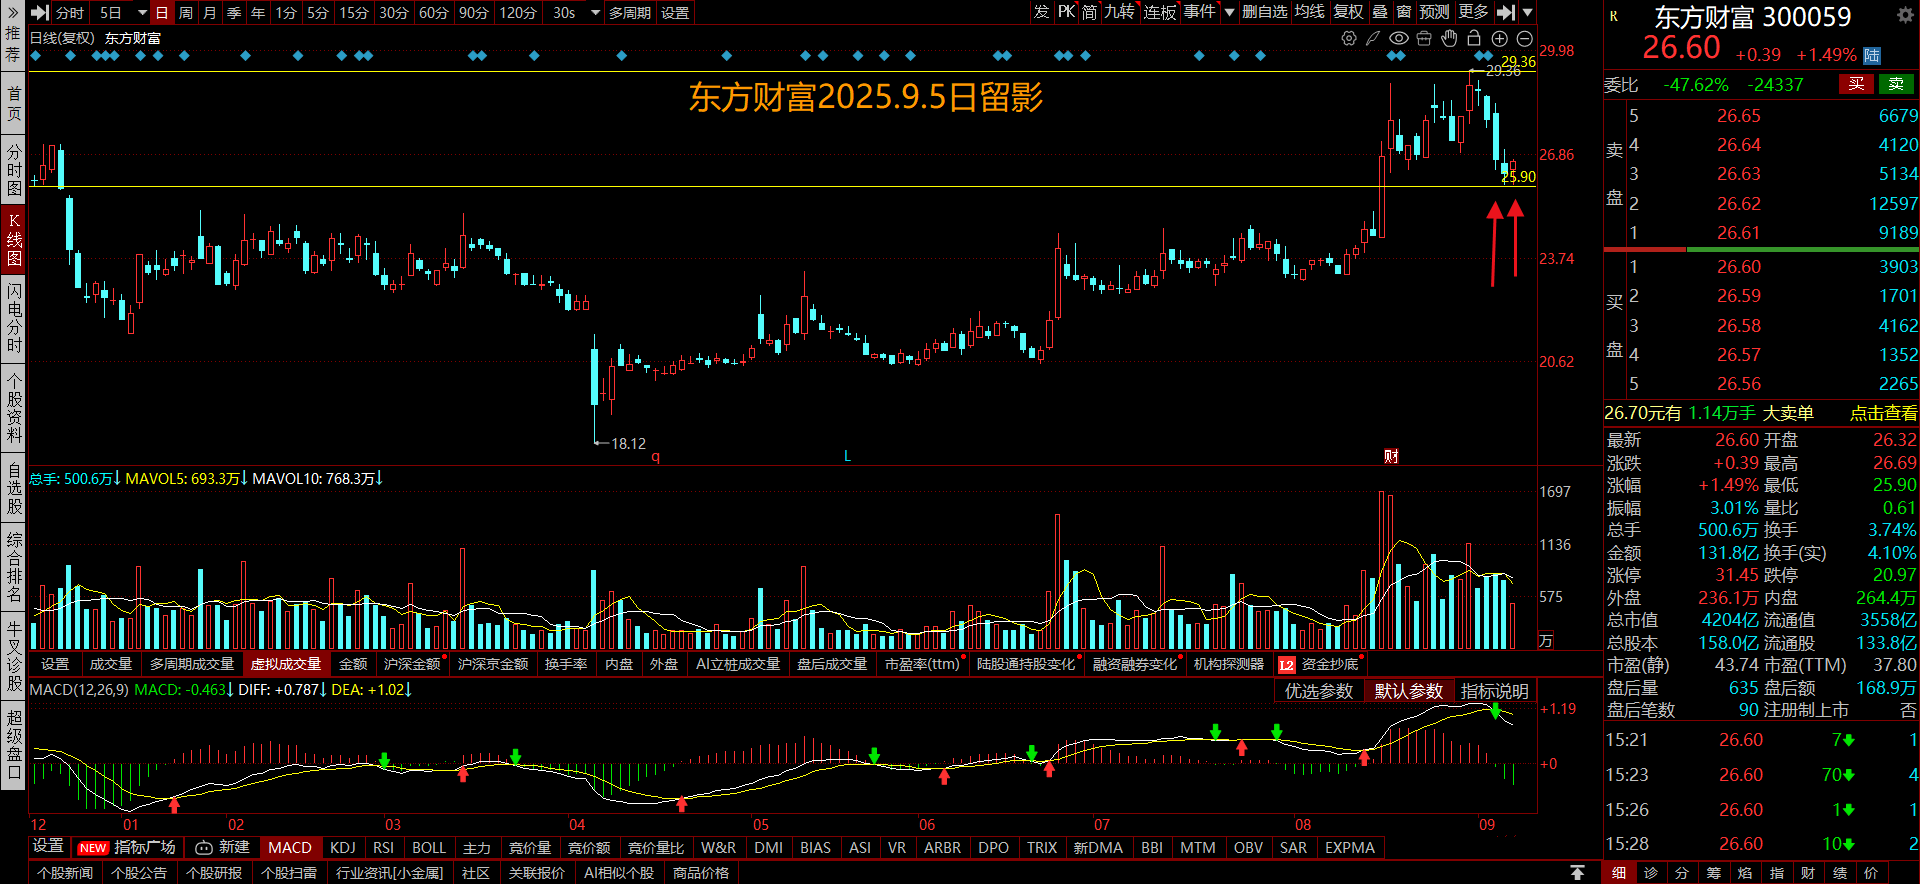This screenshot has width=1920, height=884.
Task: Switch to MACD indicator tab
Action: click(290, 848)
